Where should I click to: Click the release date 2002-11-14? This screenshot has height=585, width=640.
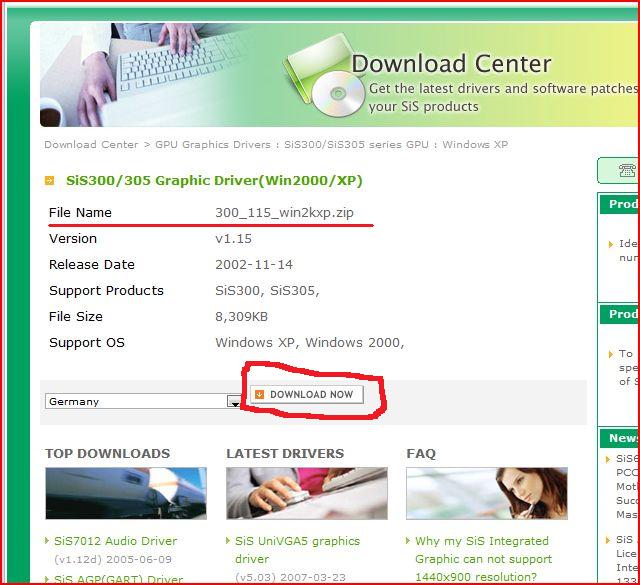point(254,265)
